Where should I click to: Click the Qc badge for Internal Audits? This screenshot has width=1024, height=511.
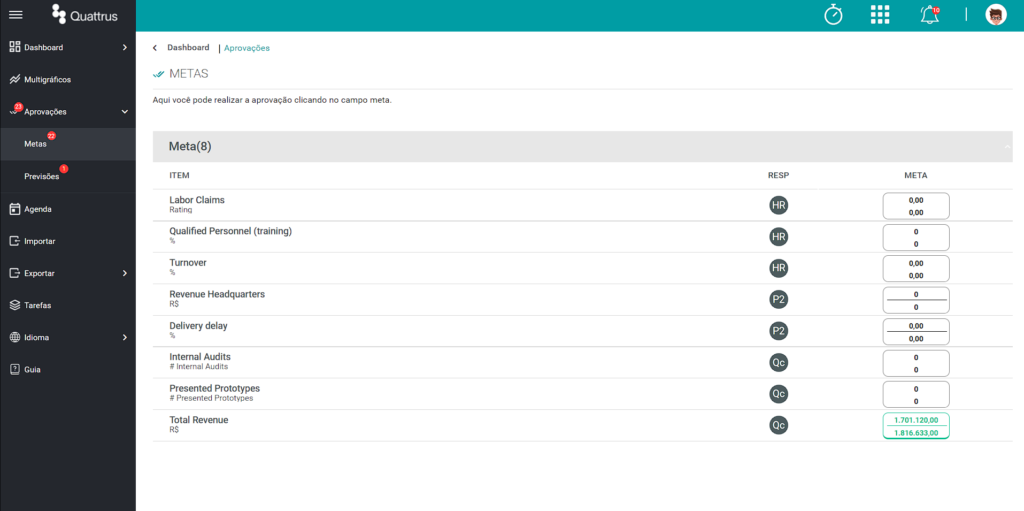pyautogui.click(x=778, y=362)
